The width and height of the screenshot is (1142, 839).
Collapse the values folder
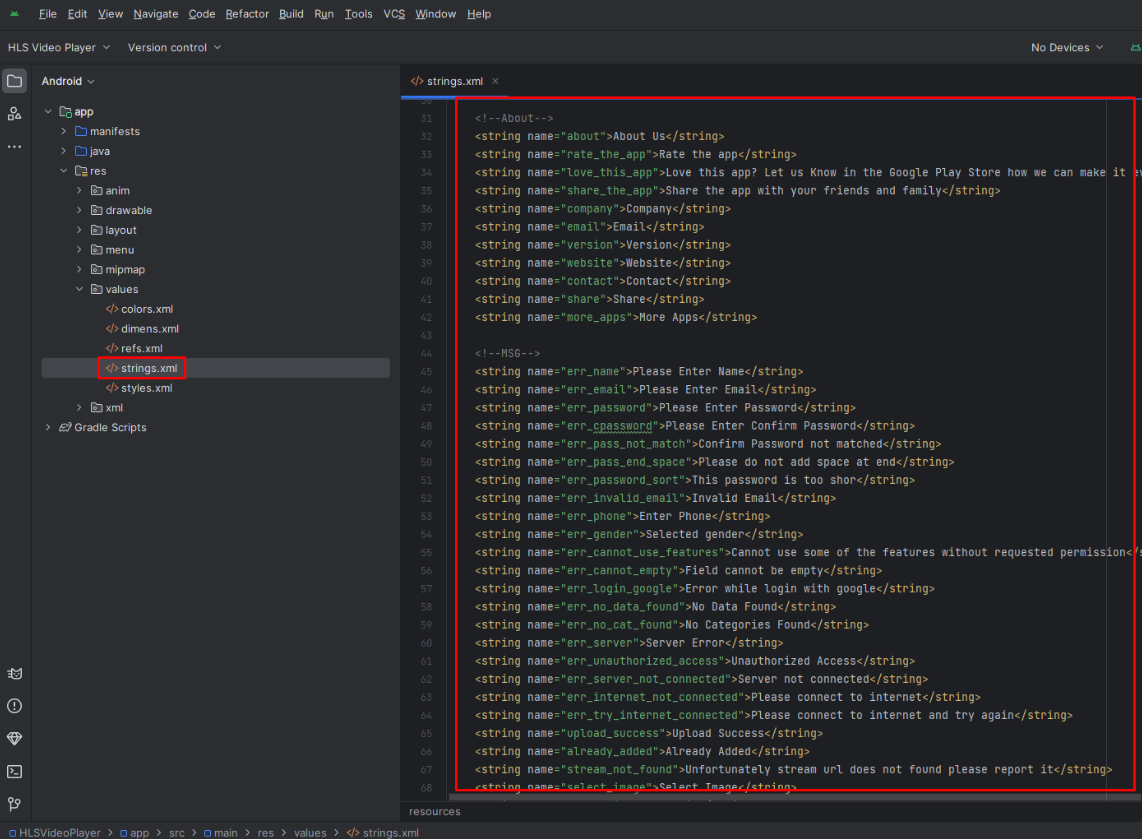(x=79, y=289)
